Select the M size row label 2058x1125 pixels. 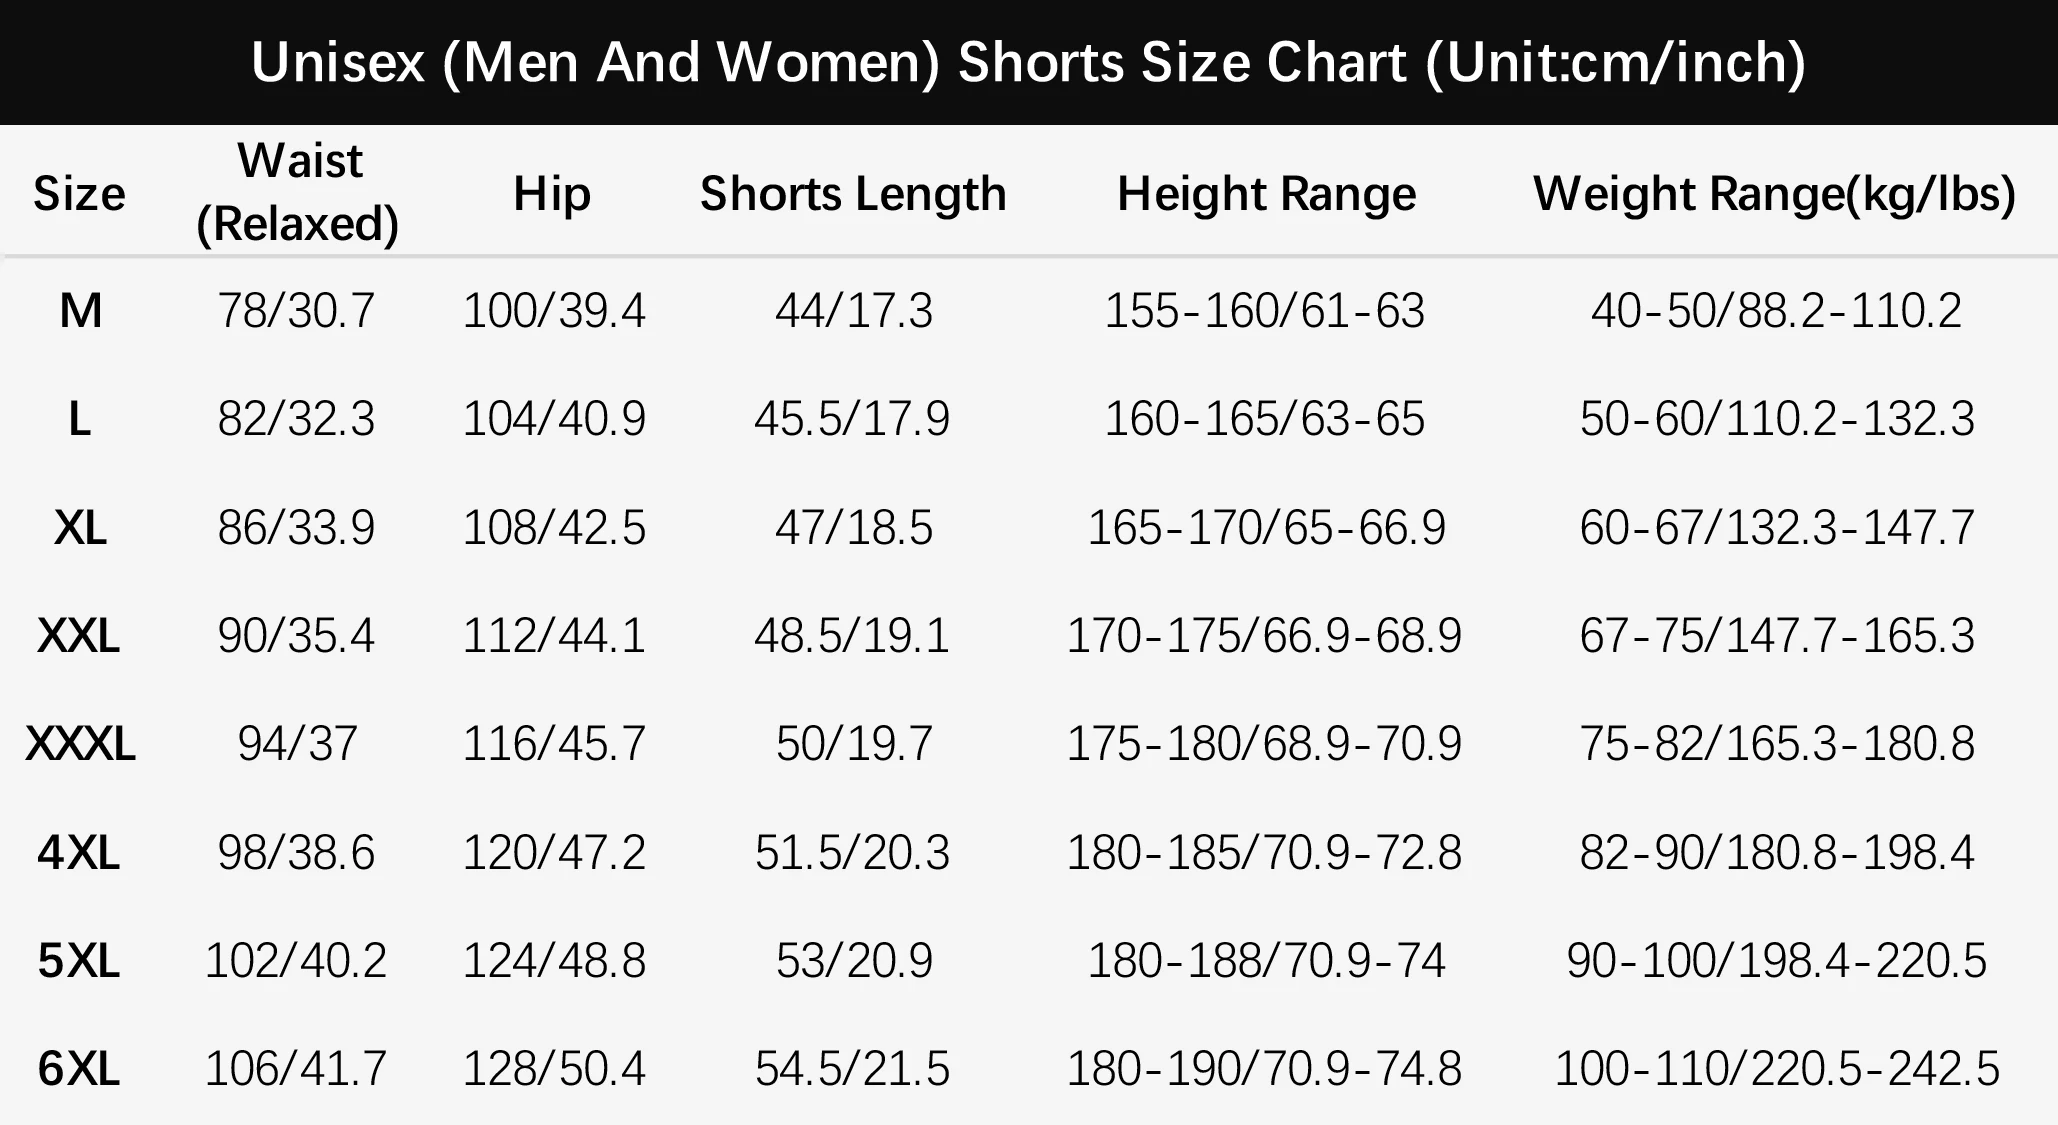(80, 311)
